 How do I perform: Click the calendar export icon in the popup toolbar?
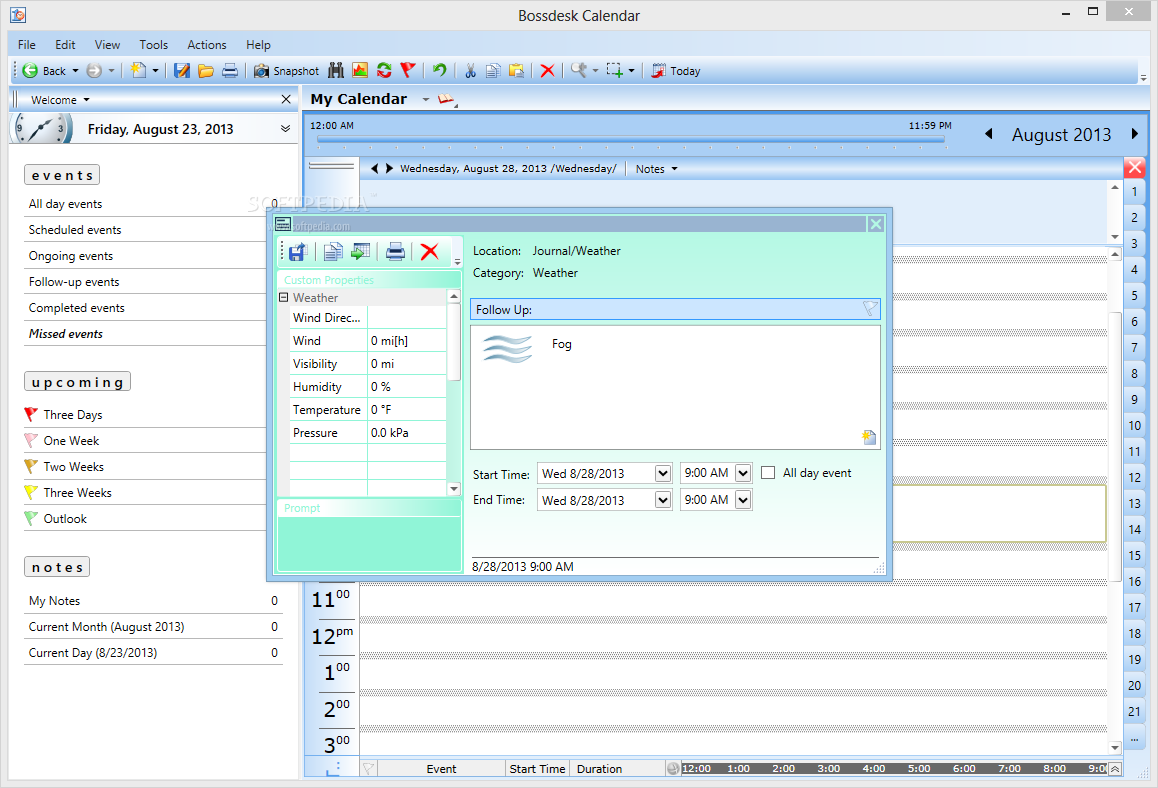[360, 252]
